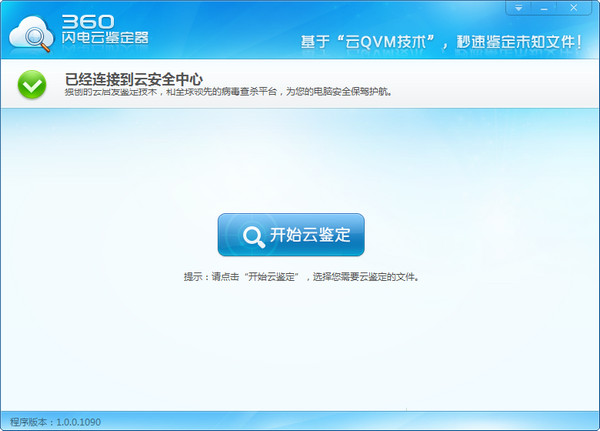Close the 360 闪电云鉴定器 window

click(x=576, y=7)
